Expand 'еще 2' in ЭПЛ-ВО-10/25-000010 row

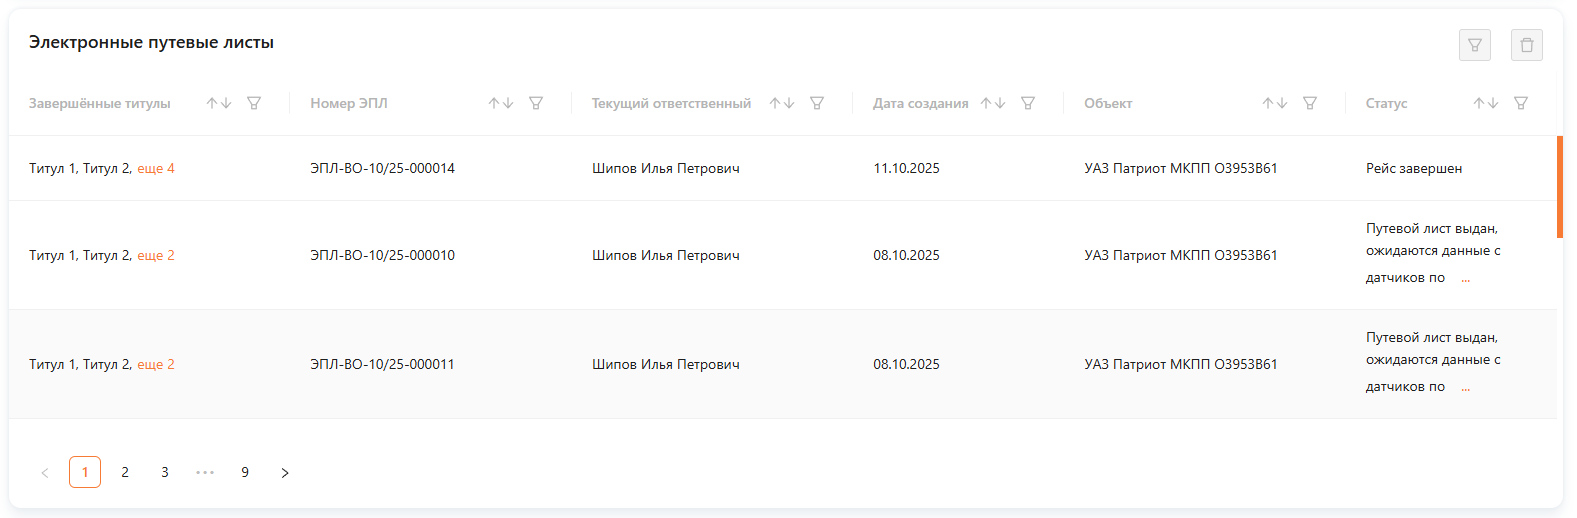[x=156, y=255]
